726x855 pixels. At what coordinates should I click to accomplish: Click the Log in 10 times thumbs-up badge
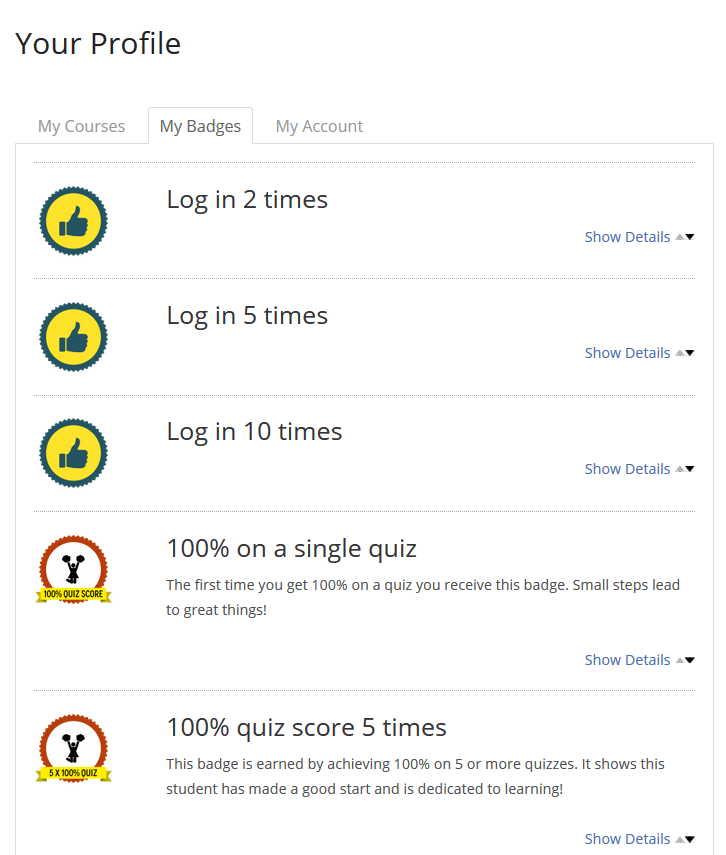(73, 453)
